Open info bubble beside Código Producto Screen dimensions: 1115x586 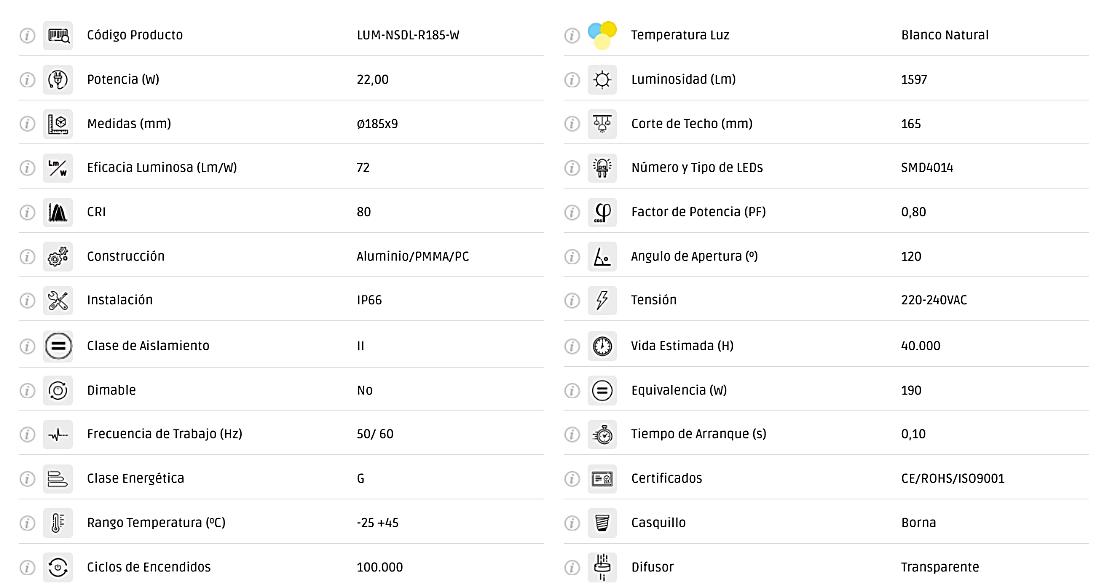point(27,35)
